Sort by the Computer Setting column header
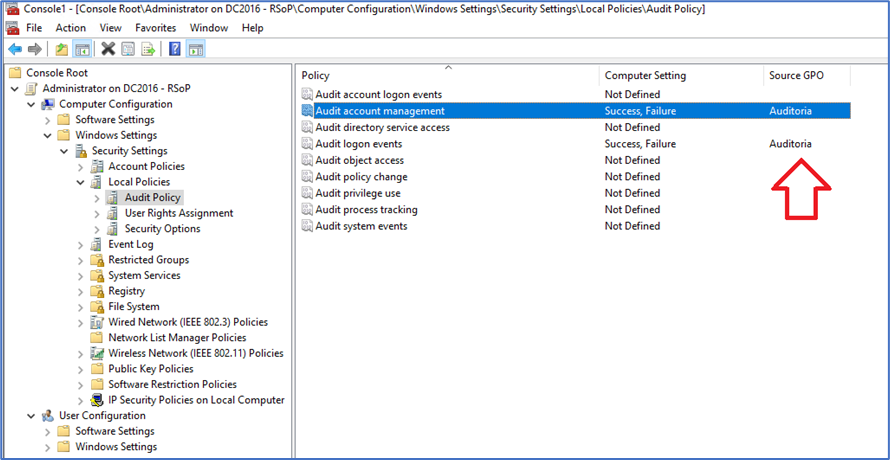 645,75
